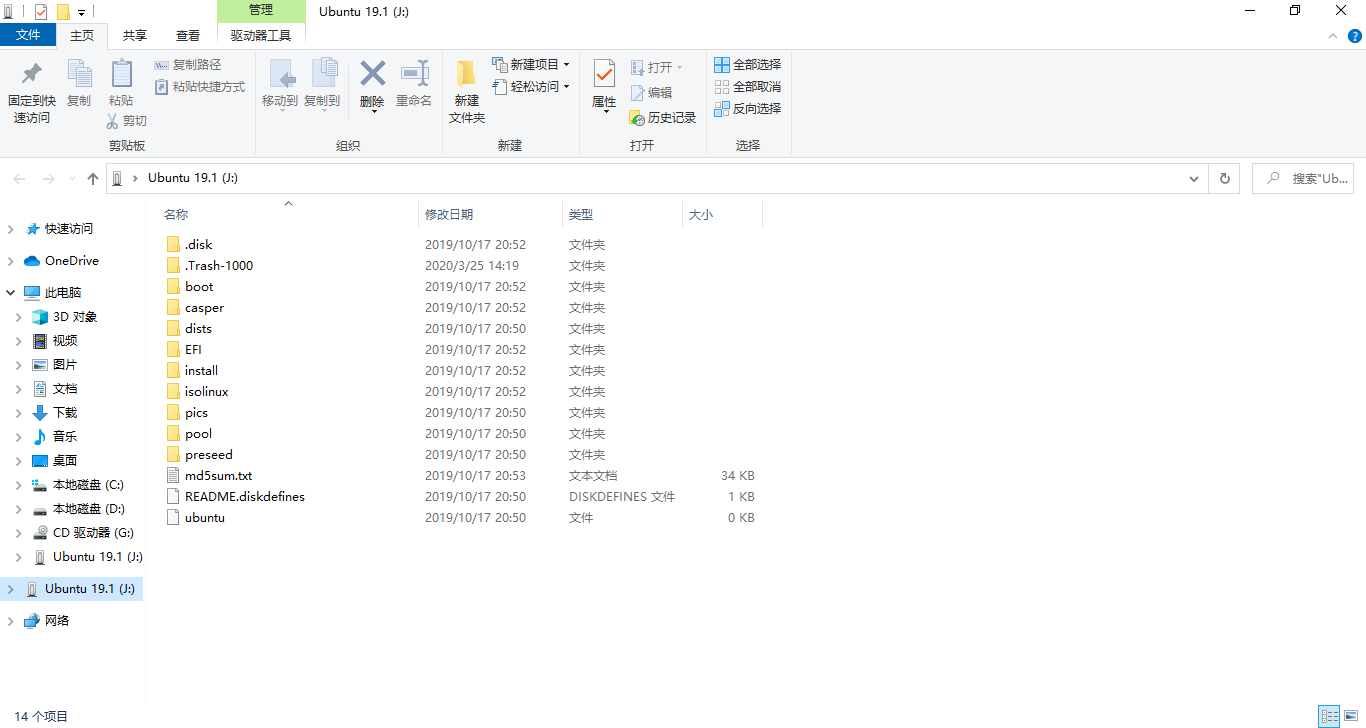Switch to Large icons view layout
This screenshot has width=1366, height=728.
[x=1352, y=716]
